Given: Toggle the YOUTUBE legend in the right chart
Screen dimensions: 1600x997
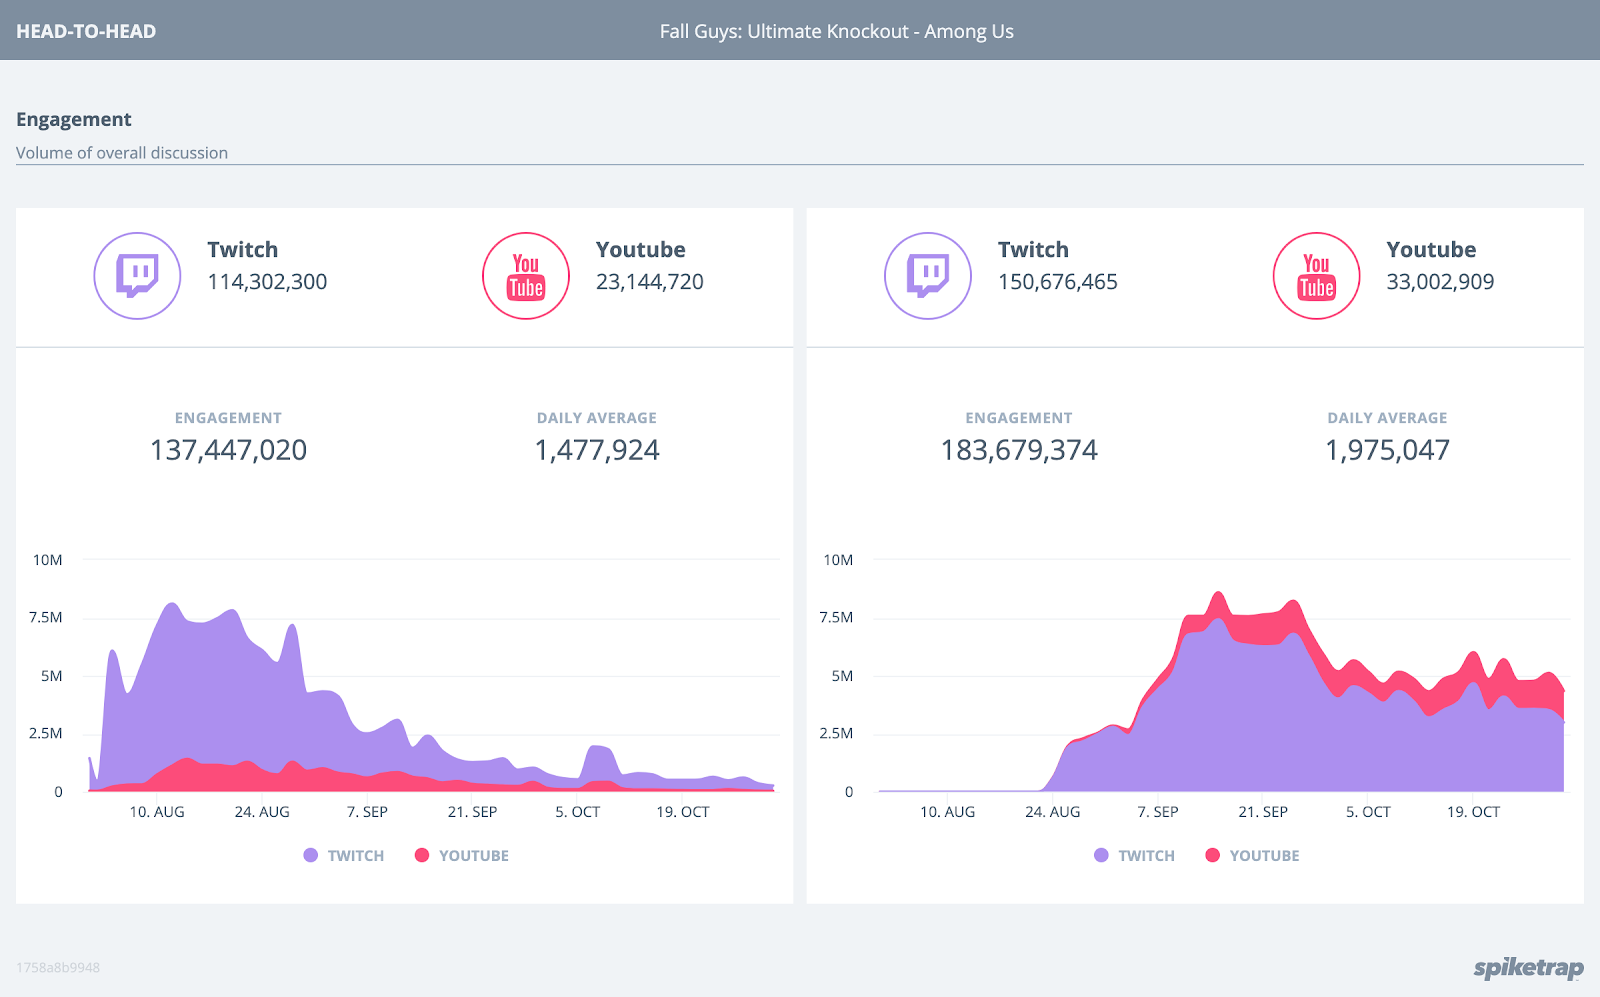Looking at the screenshot, I should (x=1252, y=855).
